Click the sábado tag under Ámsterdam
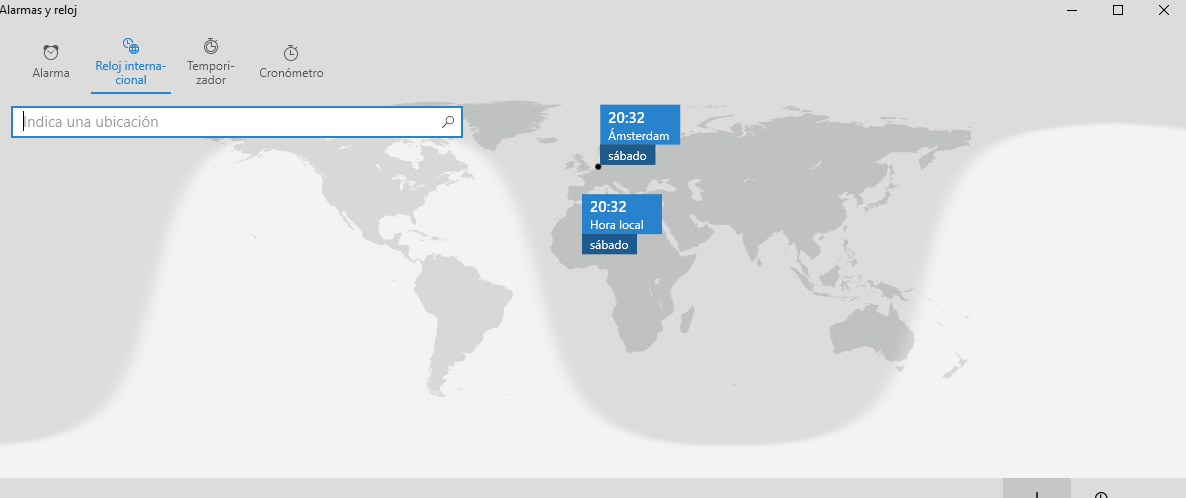 click(x=627, y=155)
